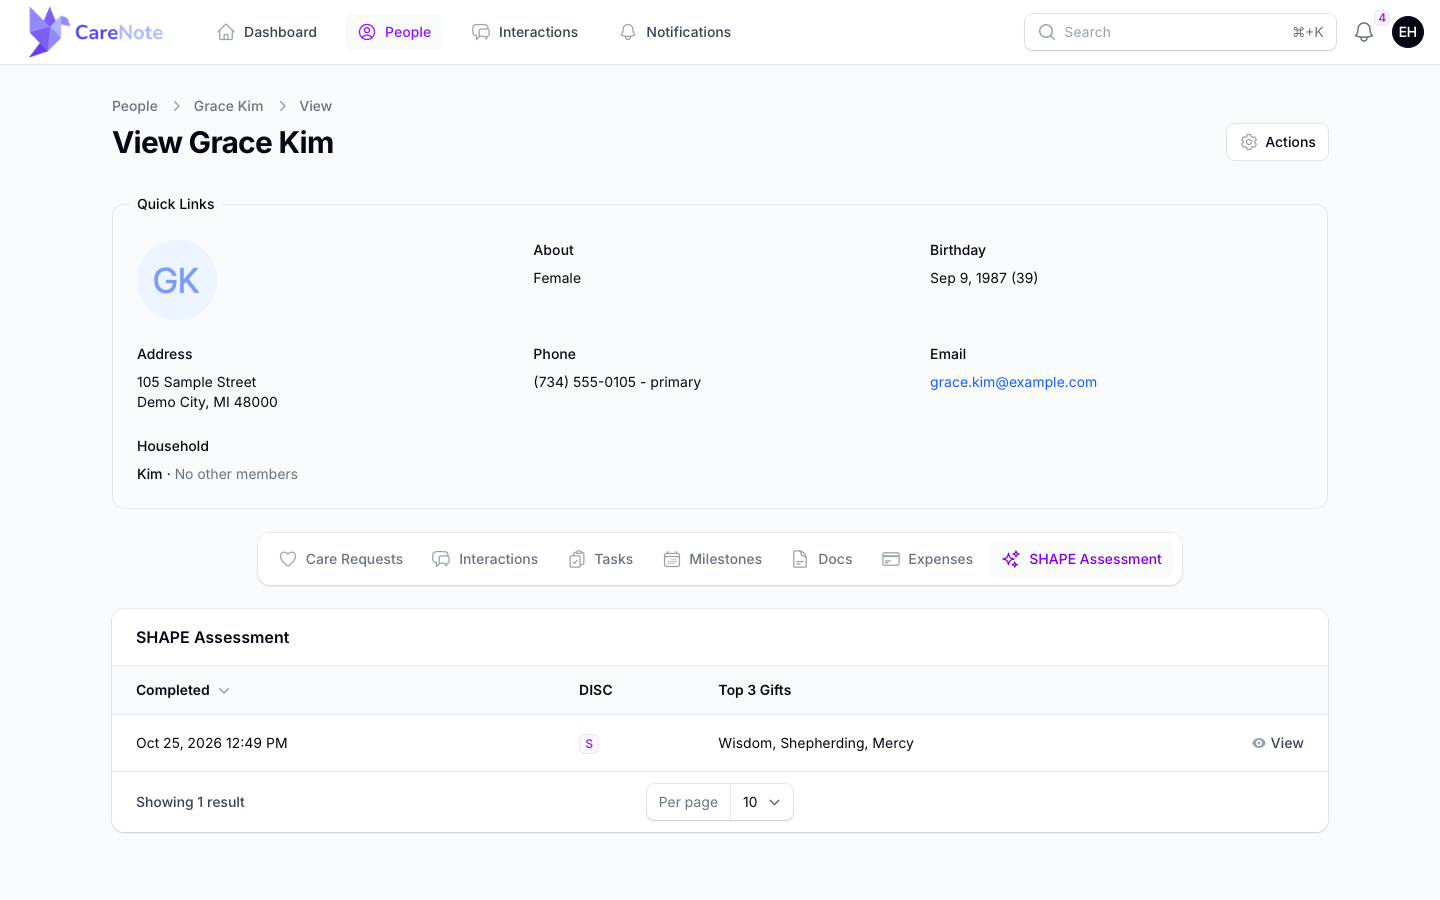1440x900 pixels.
Task: Click the Interactions chat bubble icon in navbar
Action: pyautogui.click(x=481, y=32)
